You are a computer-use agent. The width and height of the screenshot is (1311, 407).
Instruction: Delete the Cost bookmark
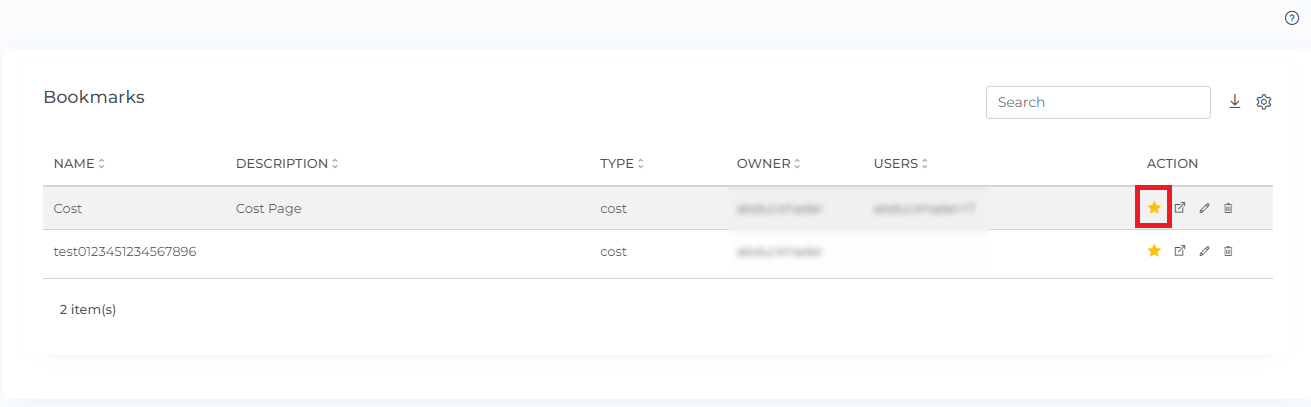coord(1228,208)
